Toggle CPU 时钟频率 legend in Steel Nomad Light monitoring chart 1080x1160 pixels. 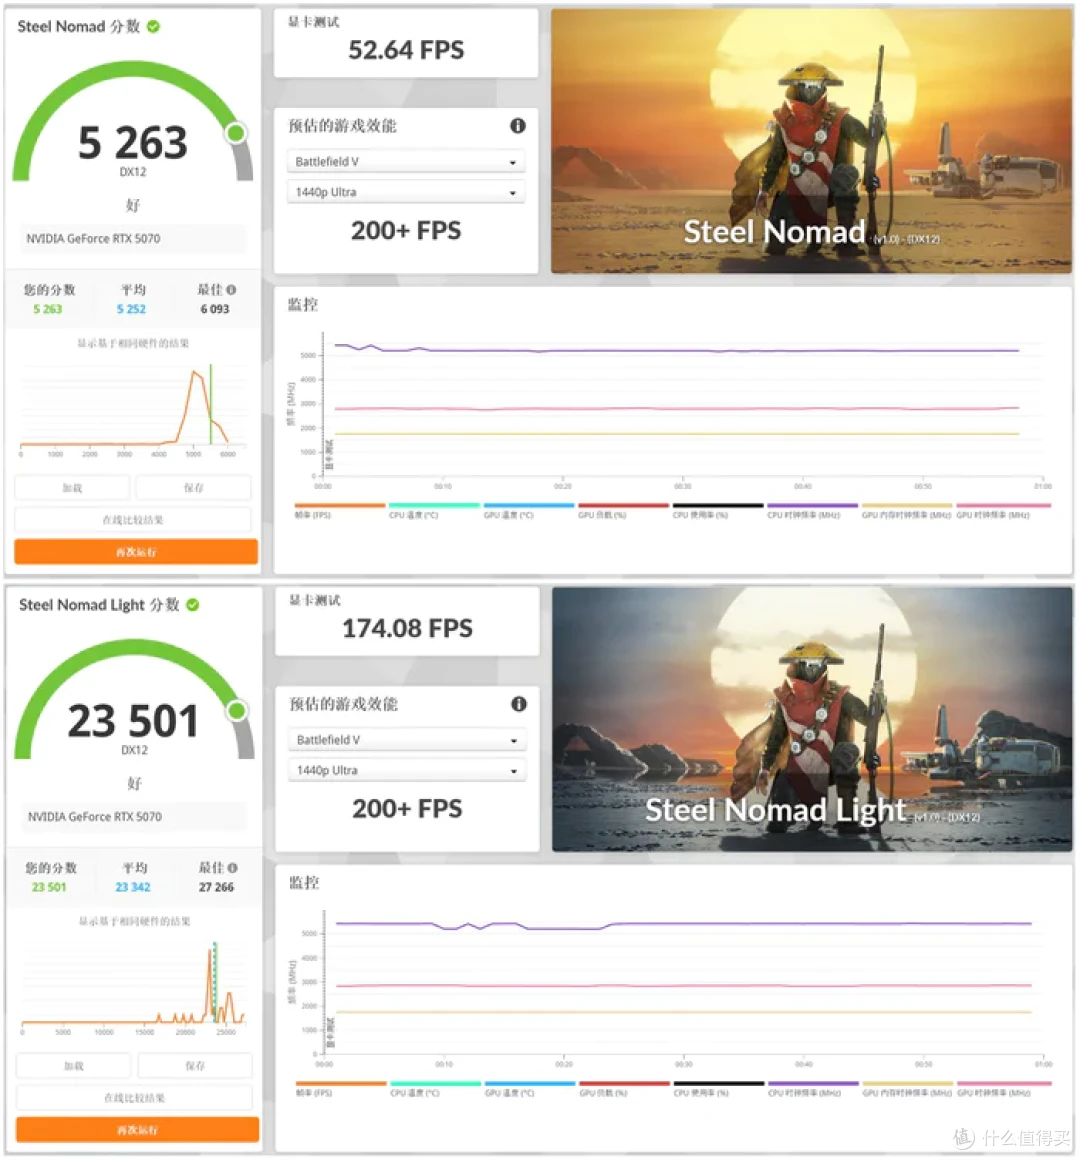pos(814,1088)
